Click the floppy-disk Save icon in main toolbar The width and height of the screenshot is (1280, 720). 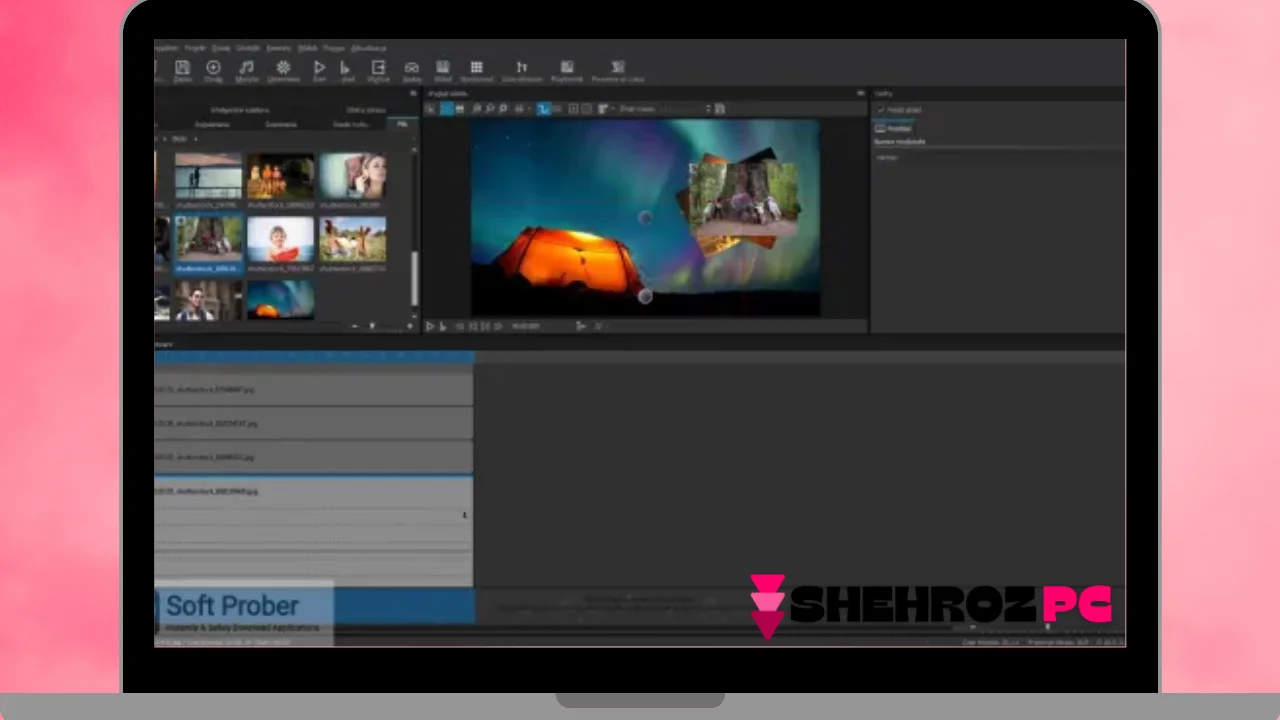(182, 67)
